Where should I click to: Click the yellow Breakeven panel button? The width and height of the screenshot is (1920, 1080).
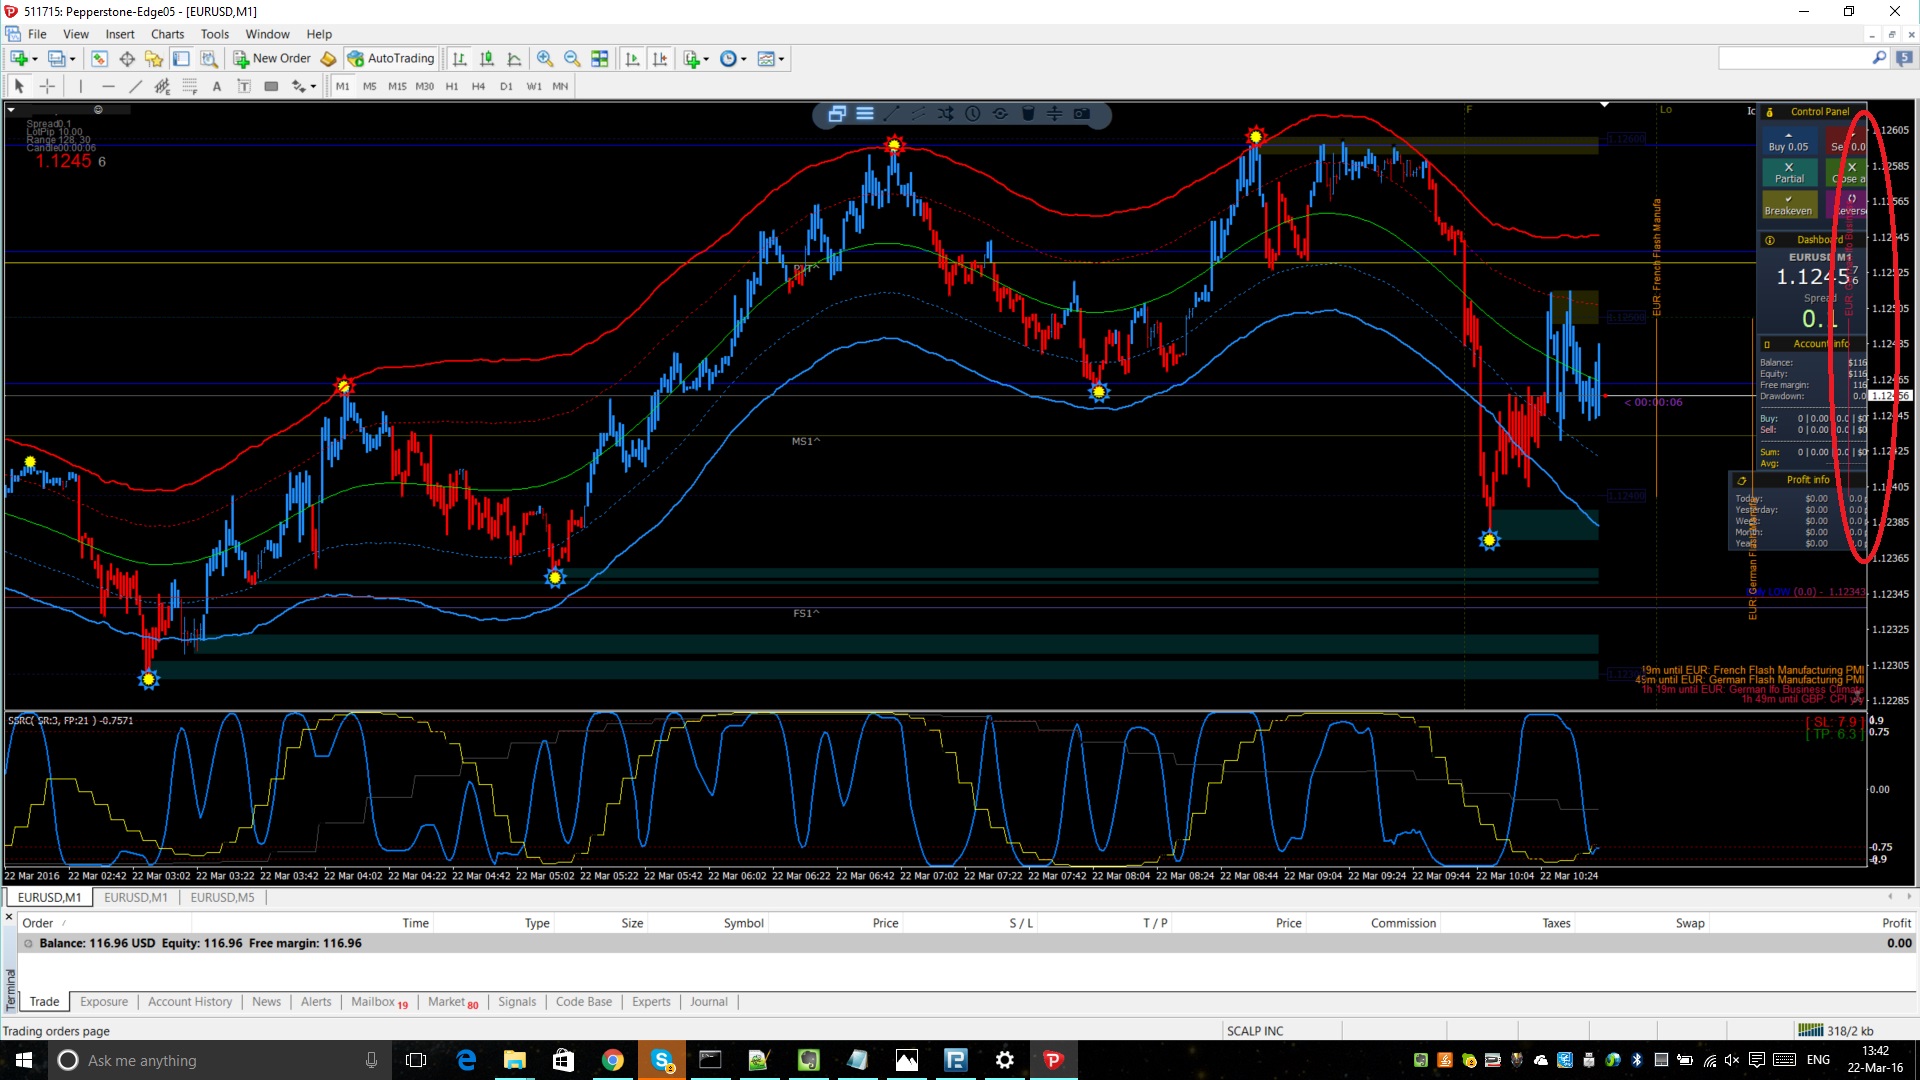(x=1788, y=205)
